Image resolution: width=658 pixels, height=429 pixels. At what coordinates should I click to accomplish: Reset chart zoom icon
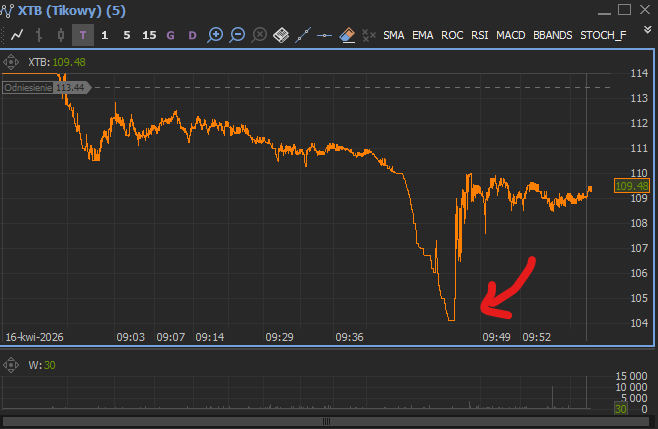click(259, 35)
